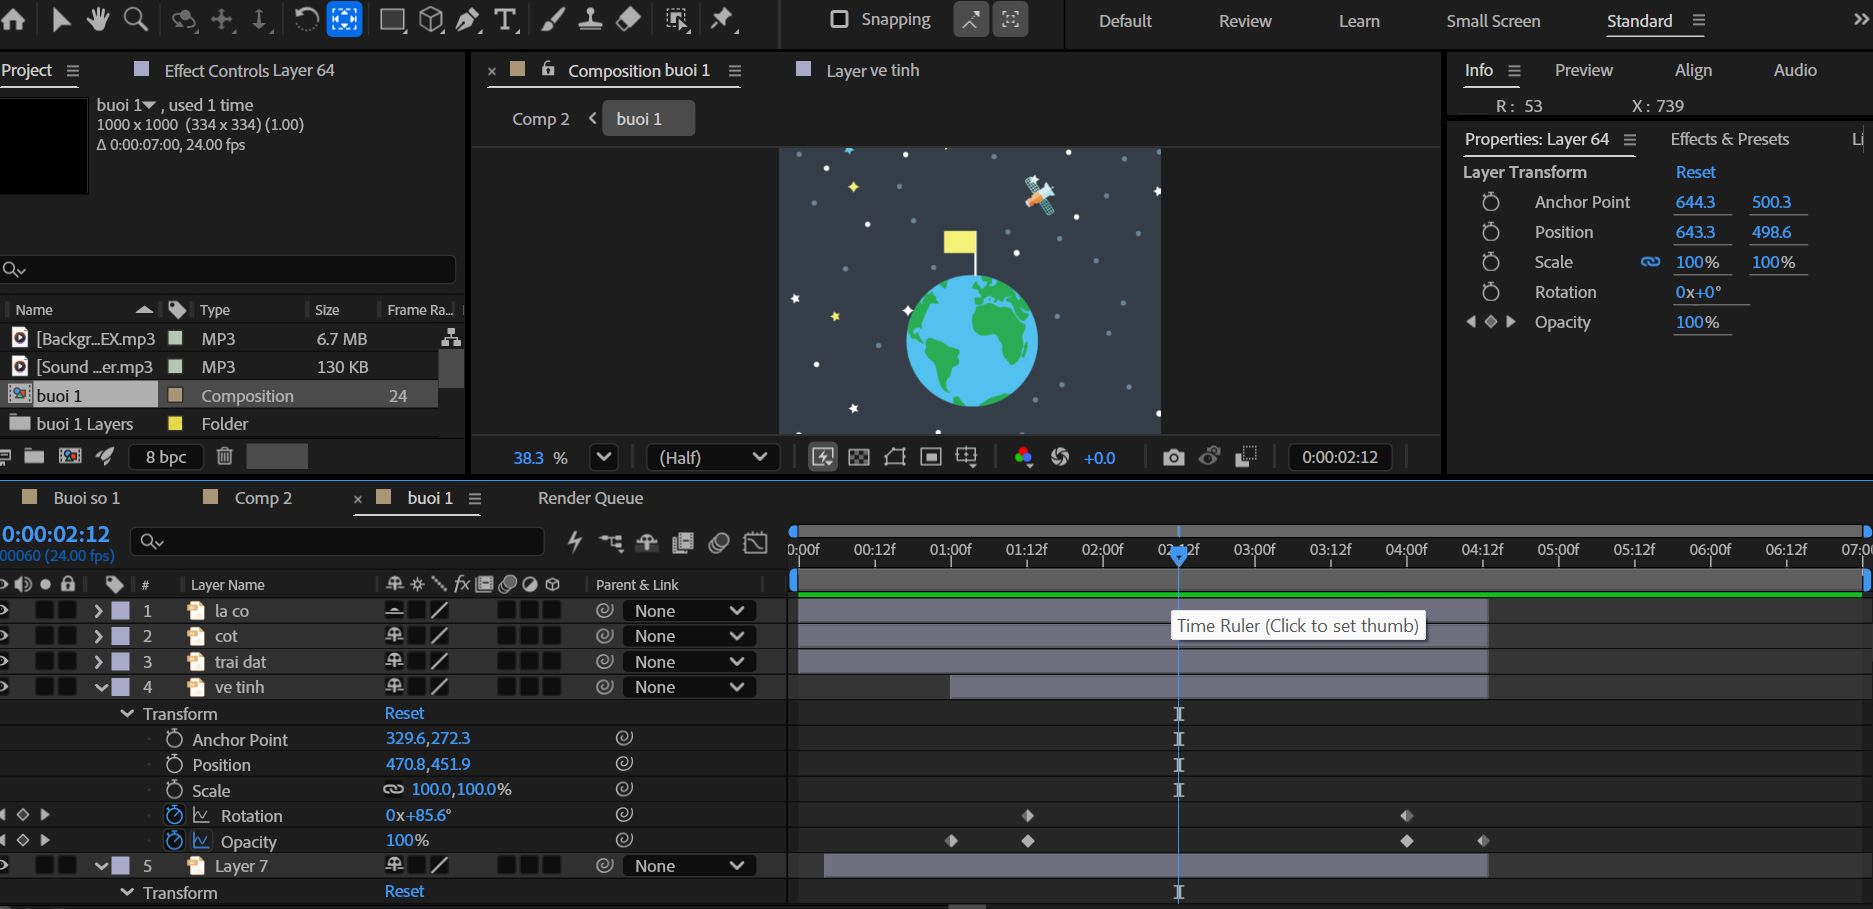
Task: Select the Pen tool
Action: [x=468, y=19]
